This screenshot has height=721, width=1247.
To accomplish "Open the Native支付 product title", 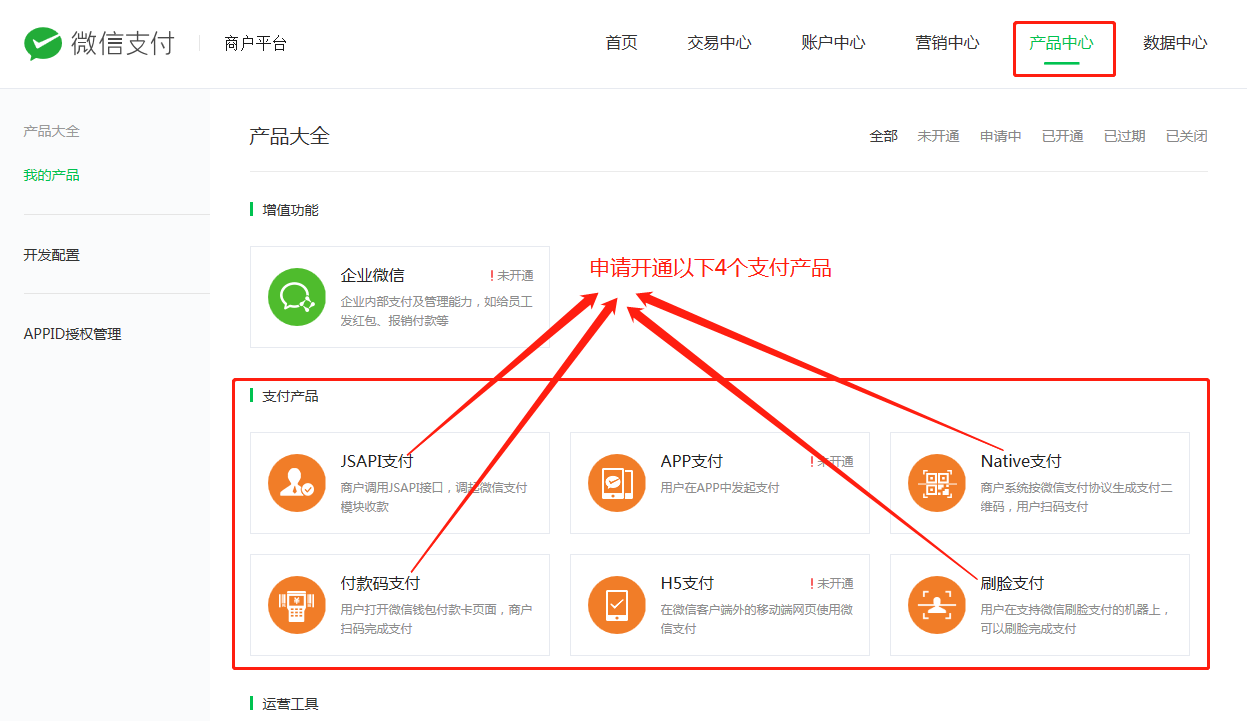I will point(1020,461).
